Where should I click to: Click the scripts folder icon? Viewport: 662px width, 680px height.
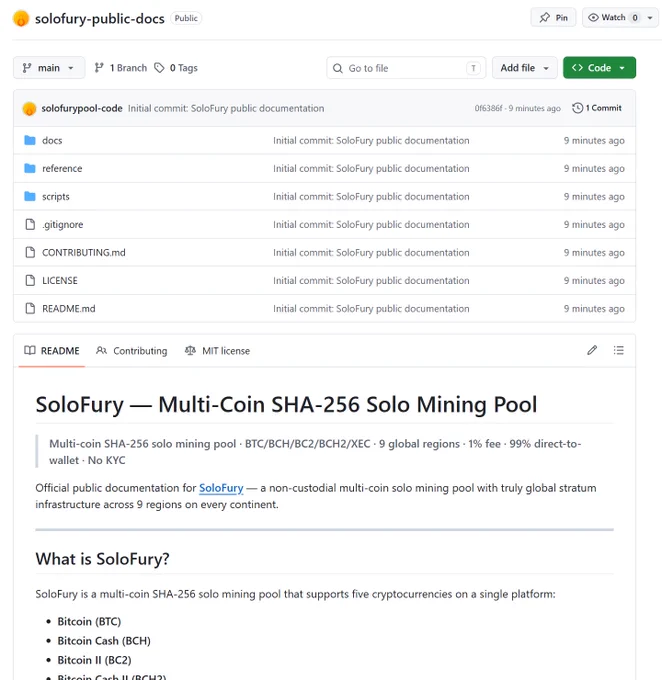coord(30,196)
